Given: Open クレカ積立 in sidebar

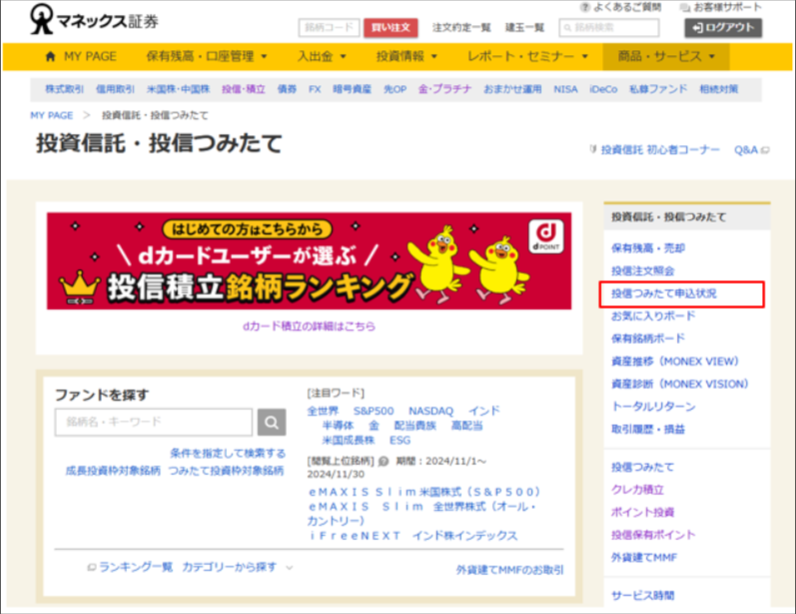Looking at the screenshot, I should (637, 490).
